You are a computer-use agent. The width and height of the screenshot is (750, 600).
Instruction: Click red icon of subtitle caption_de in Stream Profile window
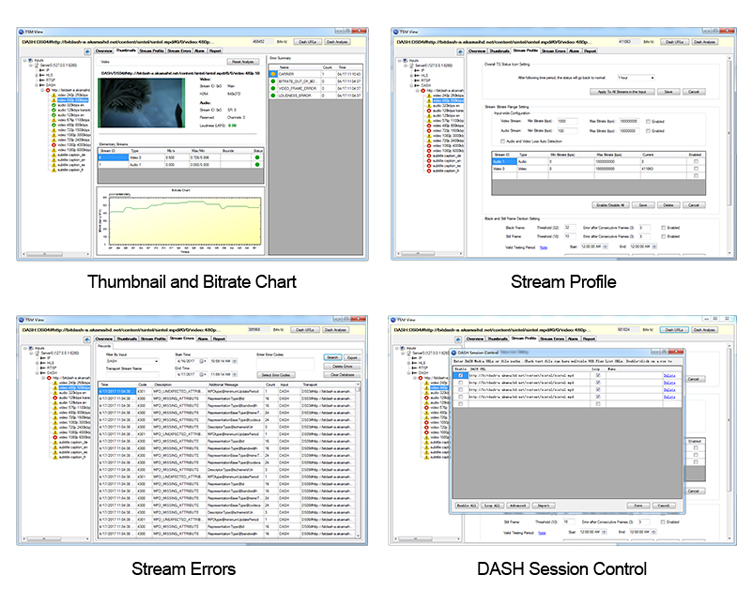pos(429,156)
